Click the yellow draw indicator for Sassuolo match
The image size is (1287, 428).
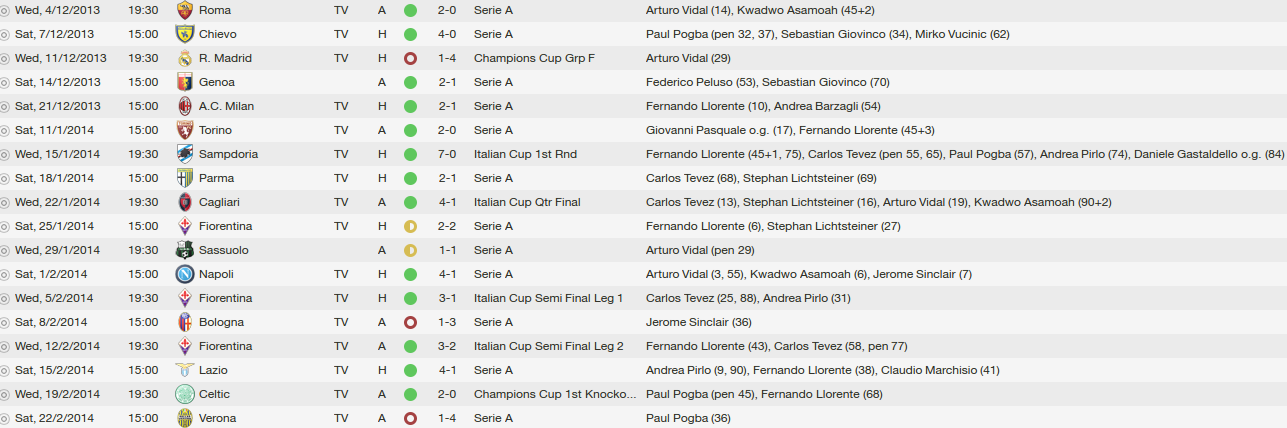[410, 250]
